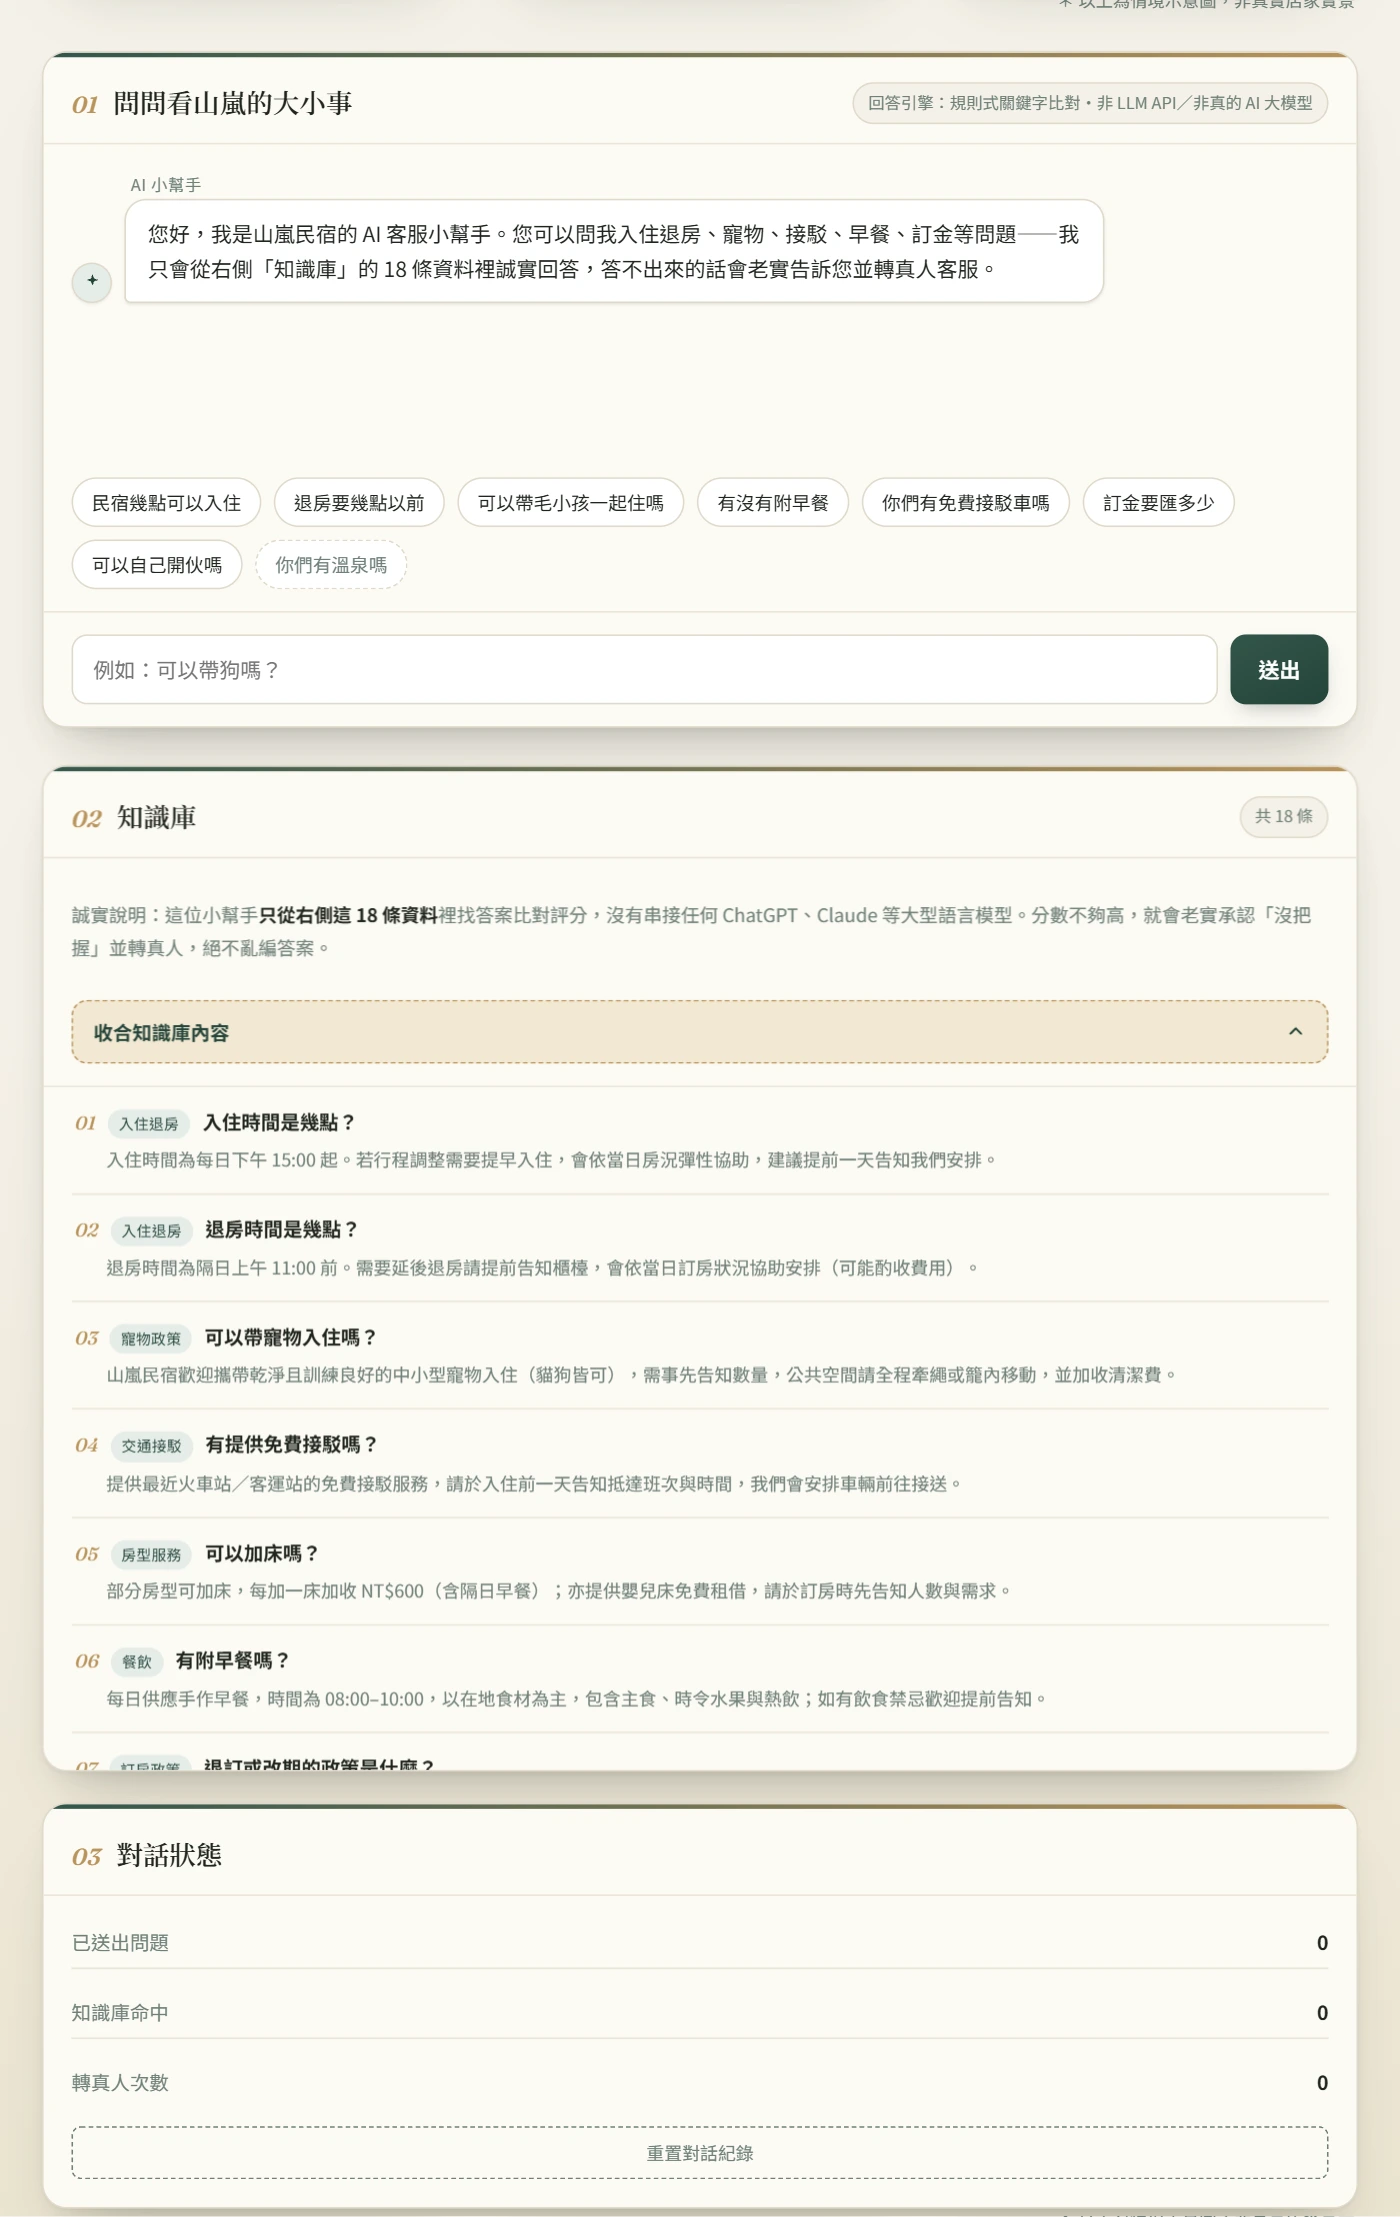Click chevron icon on 收合知識庫內容 bar

click(x=1295, y=1031)
